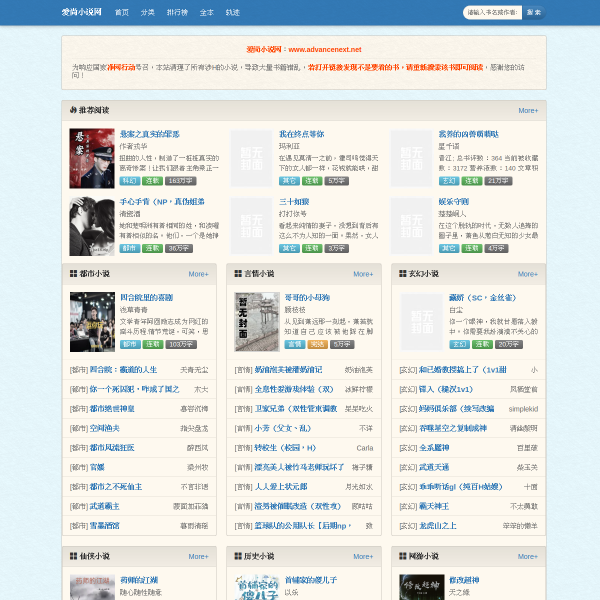Image resolution: width=600 pixels, height=600 pixels.
Task: Click the 搜索 search button
Action: pyautogui.click(x=534, y=13)
